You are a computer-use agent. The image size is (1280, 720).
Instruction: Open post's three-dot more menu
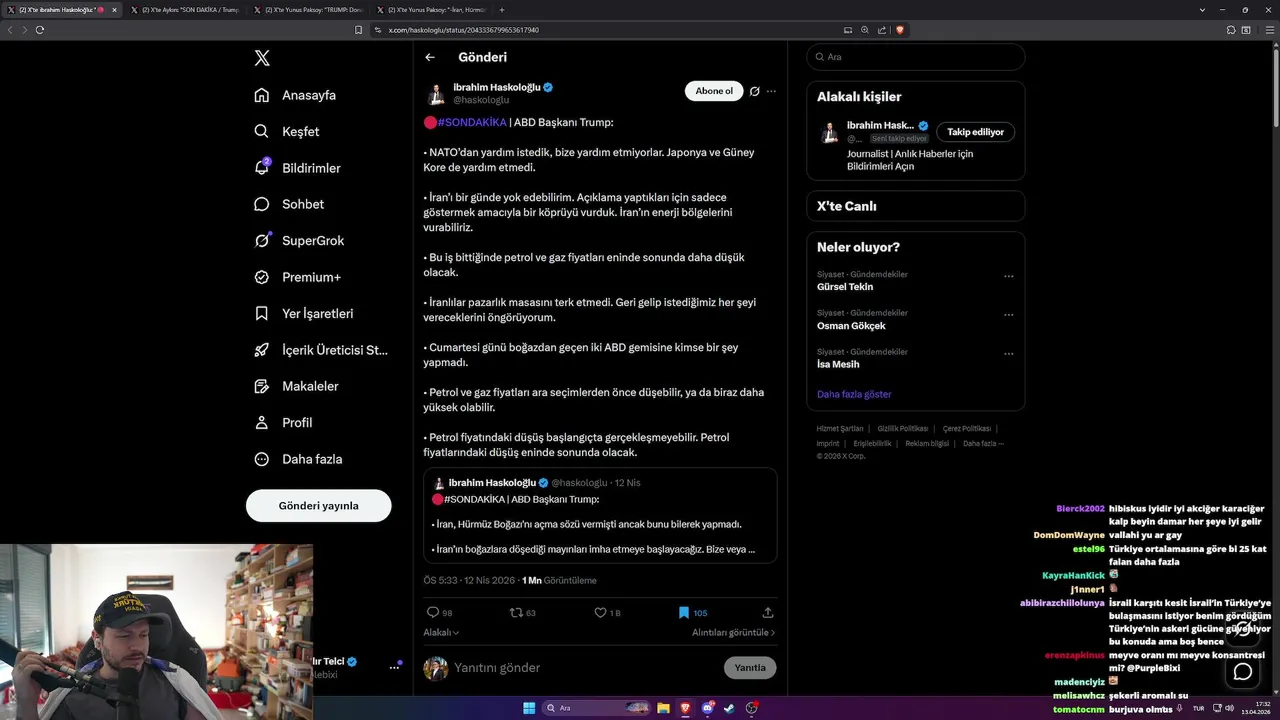coord(771,91)
